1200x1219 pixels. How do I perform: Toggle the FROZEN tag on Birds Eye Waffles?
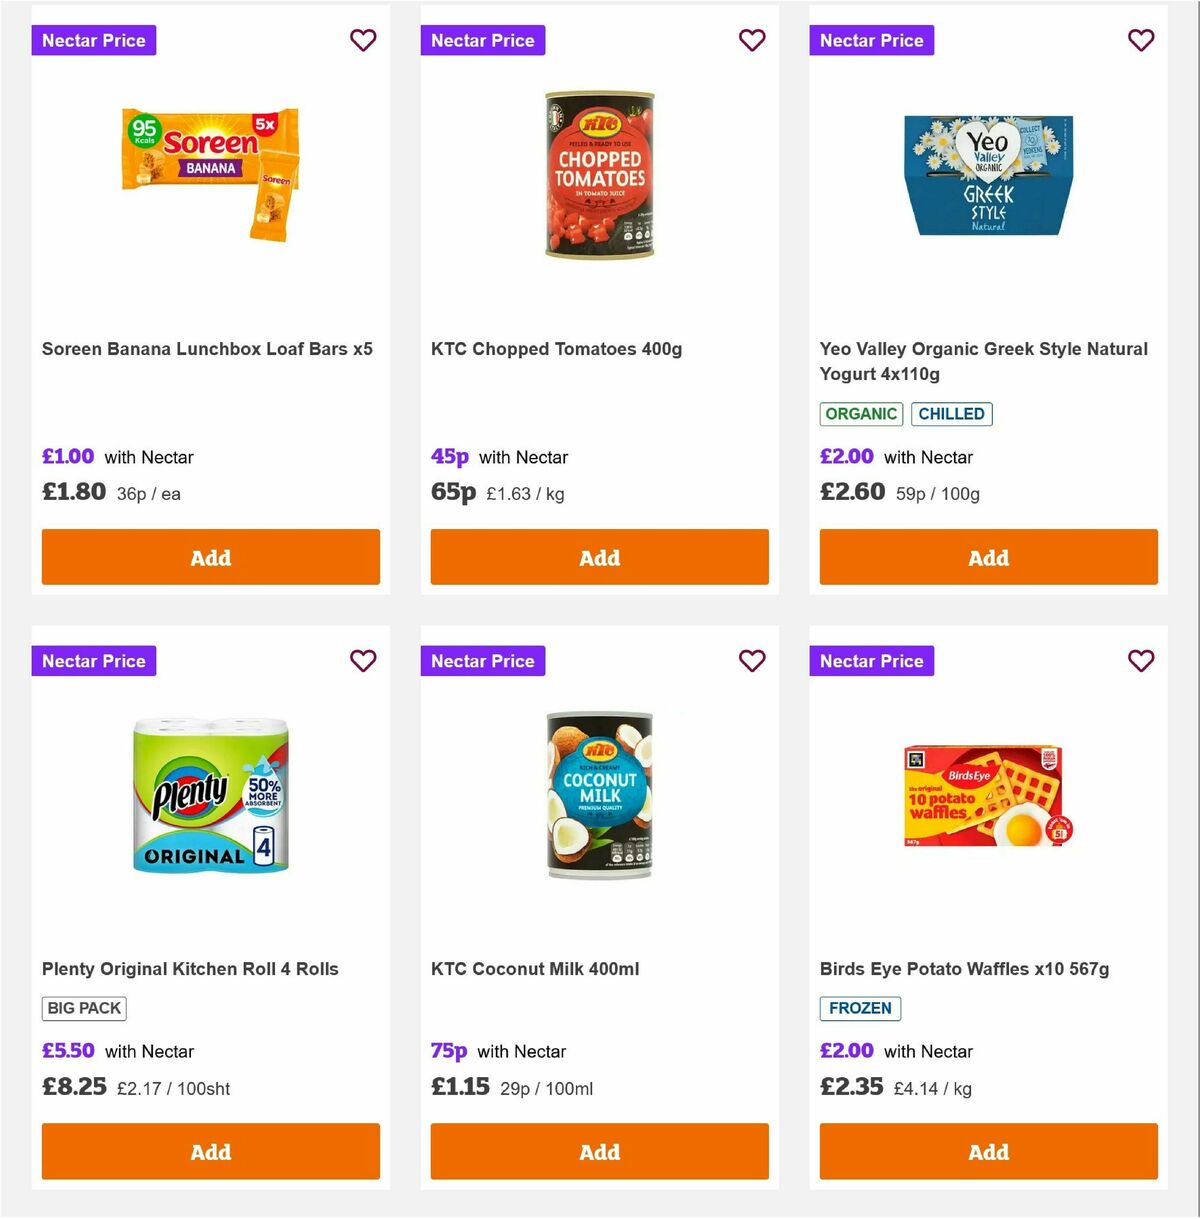tap(860, 1009)
